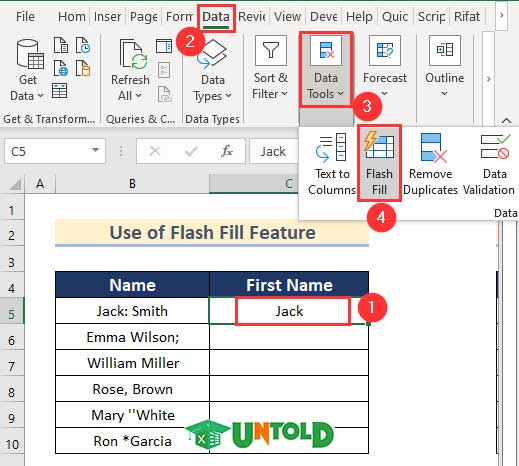Open the Data Types dropdown

click(213, 71)
